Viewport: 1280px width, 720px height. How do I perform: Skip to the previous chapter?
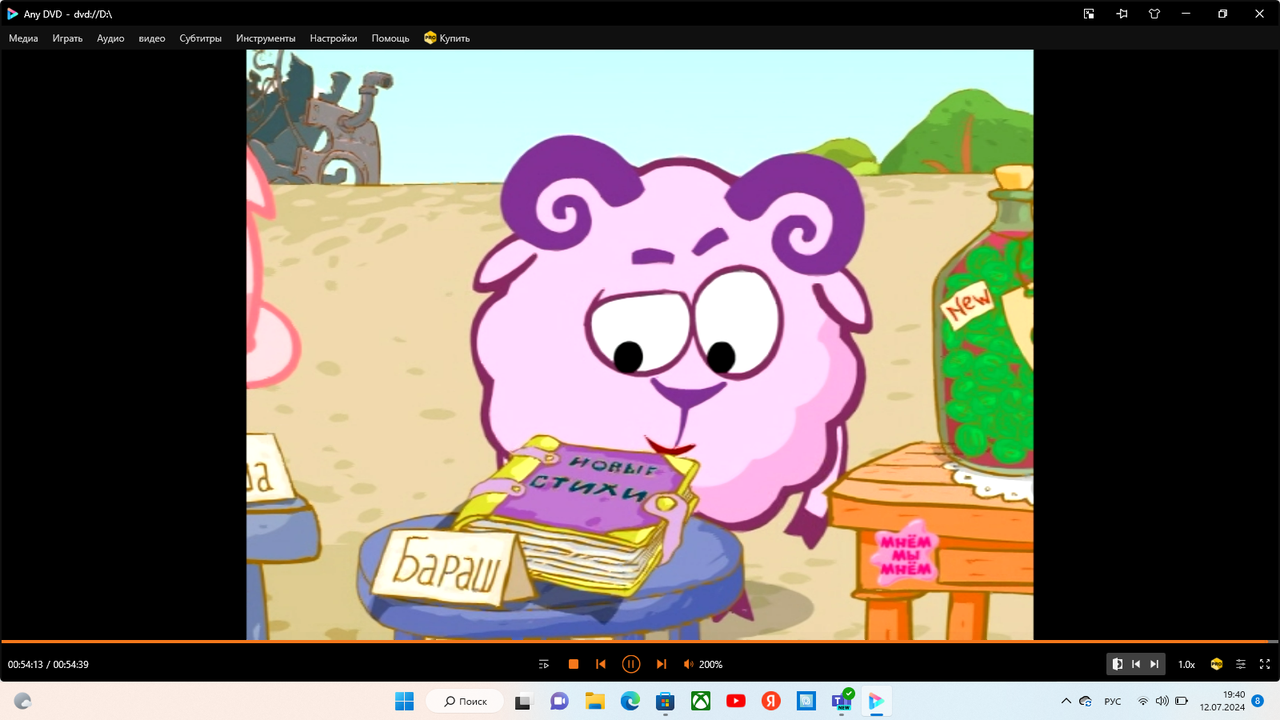click(x=601, y=664)
